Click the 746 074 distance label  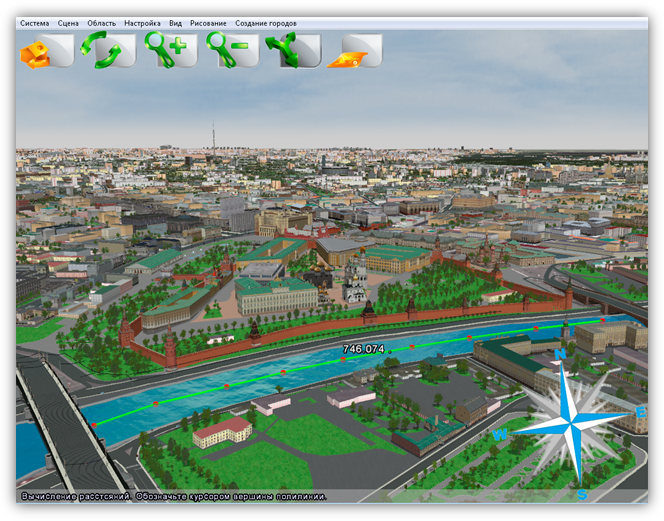pos(363,349)
